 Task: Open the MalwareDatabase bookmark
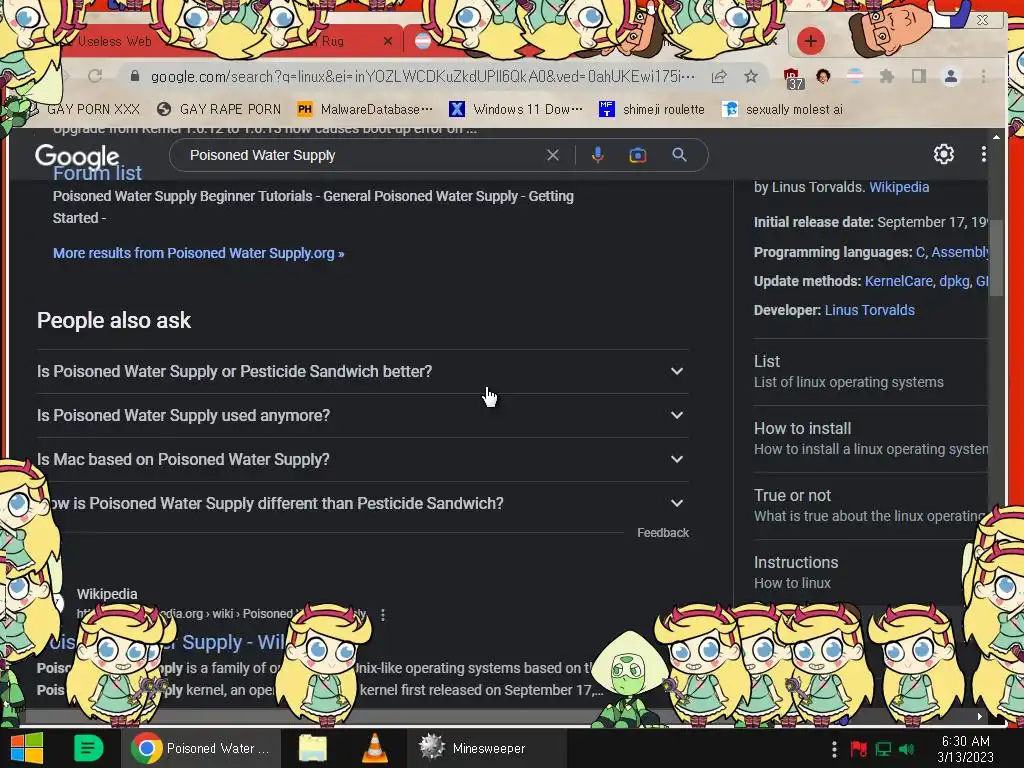pos(365,109)
